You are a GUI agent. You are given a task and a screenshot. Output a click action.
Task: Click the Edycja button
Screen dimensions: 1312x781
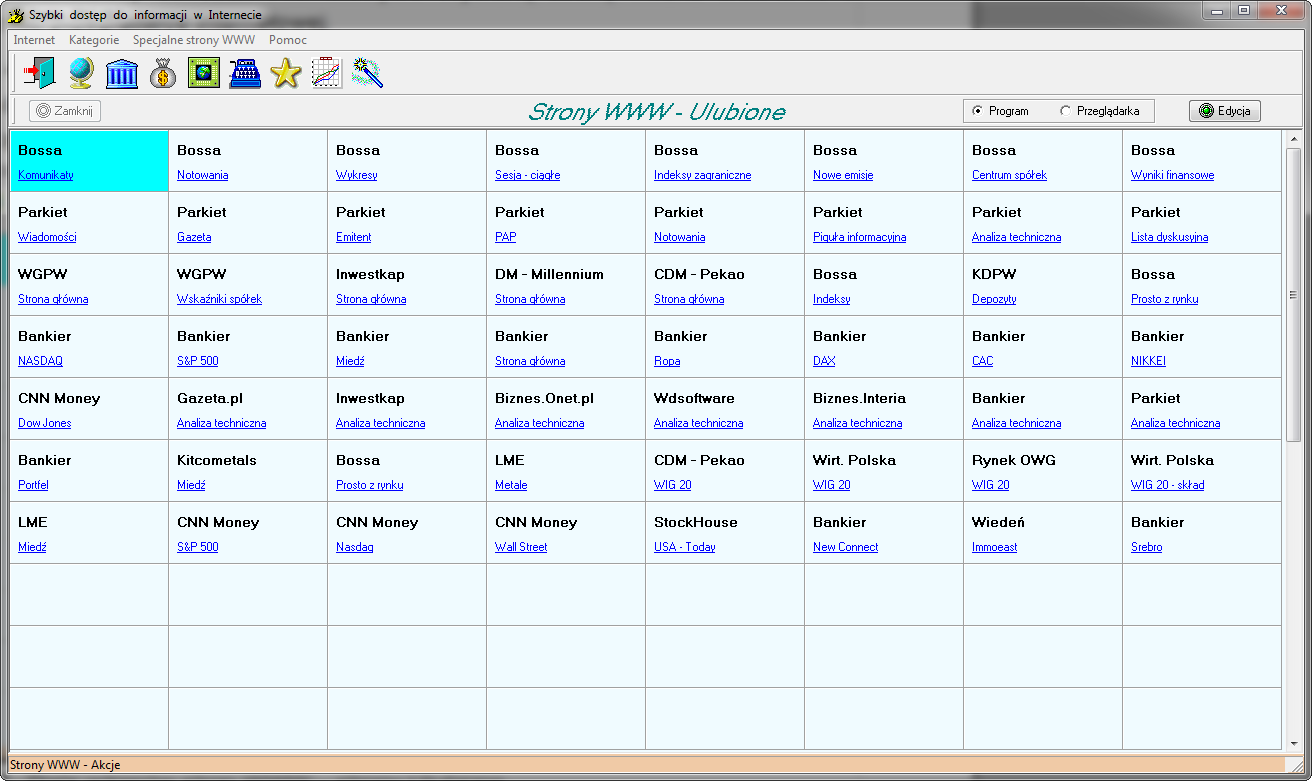coord(1225,111)
